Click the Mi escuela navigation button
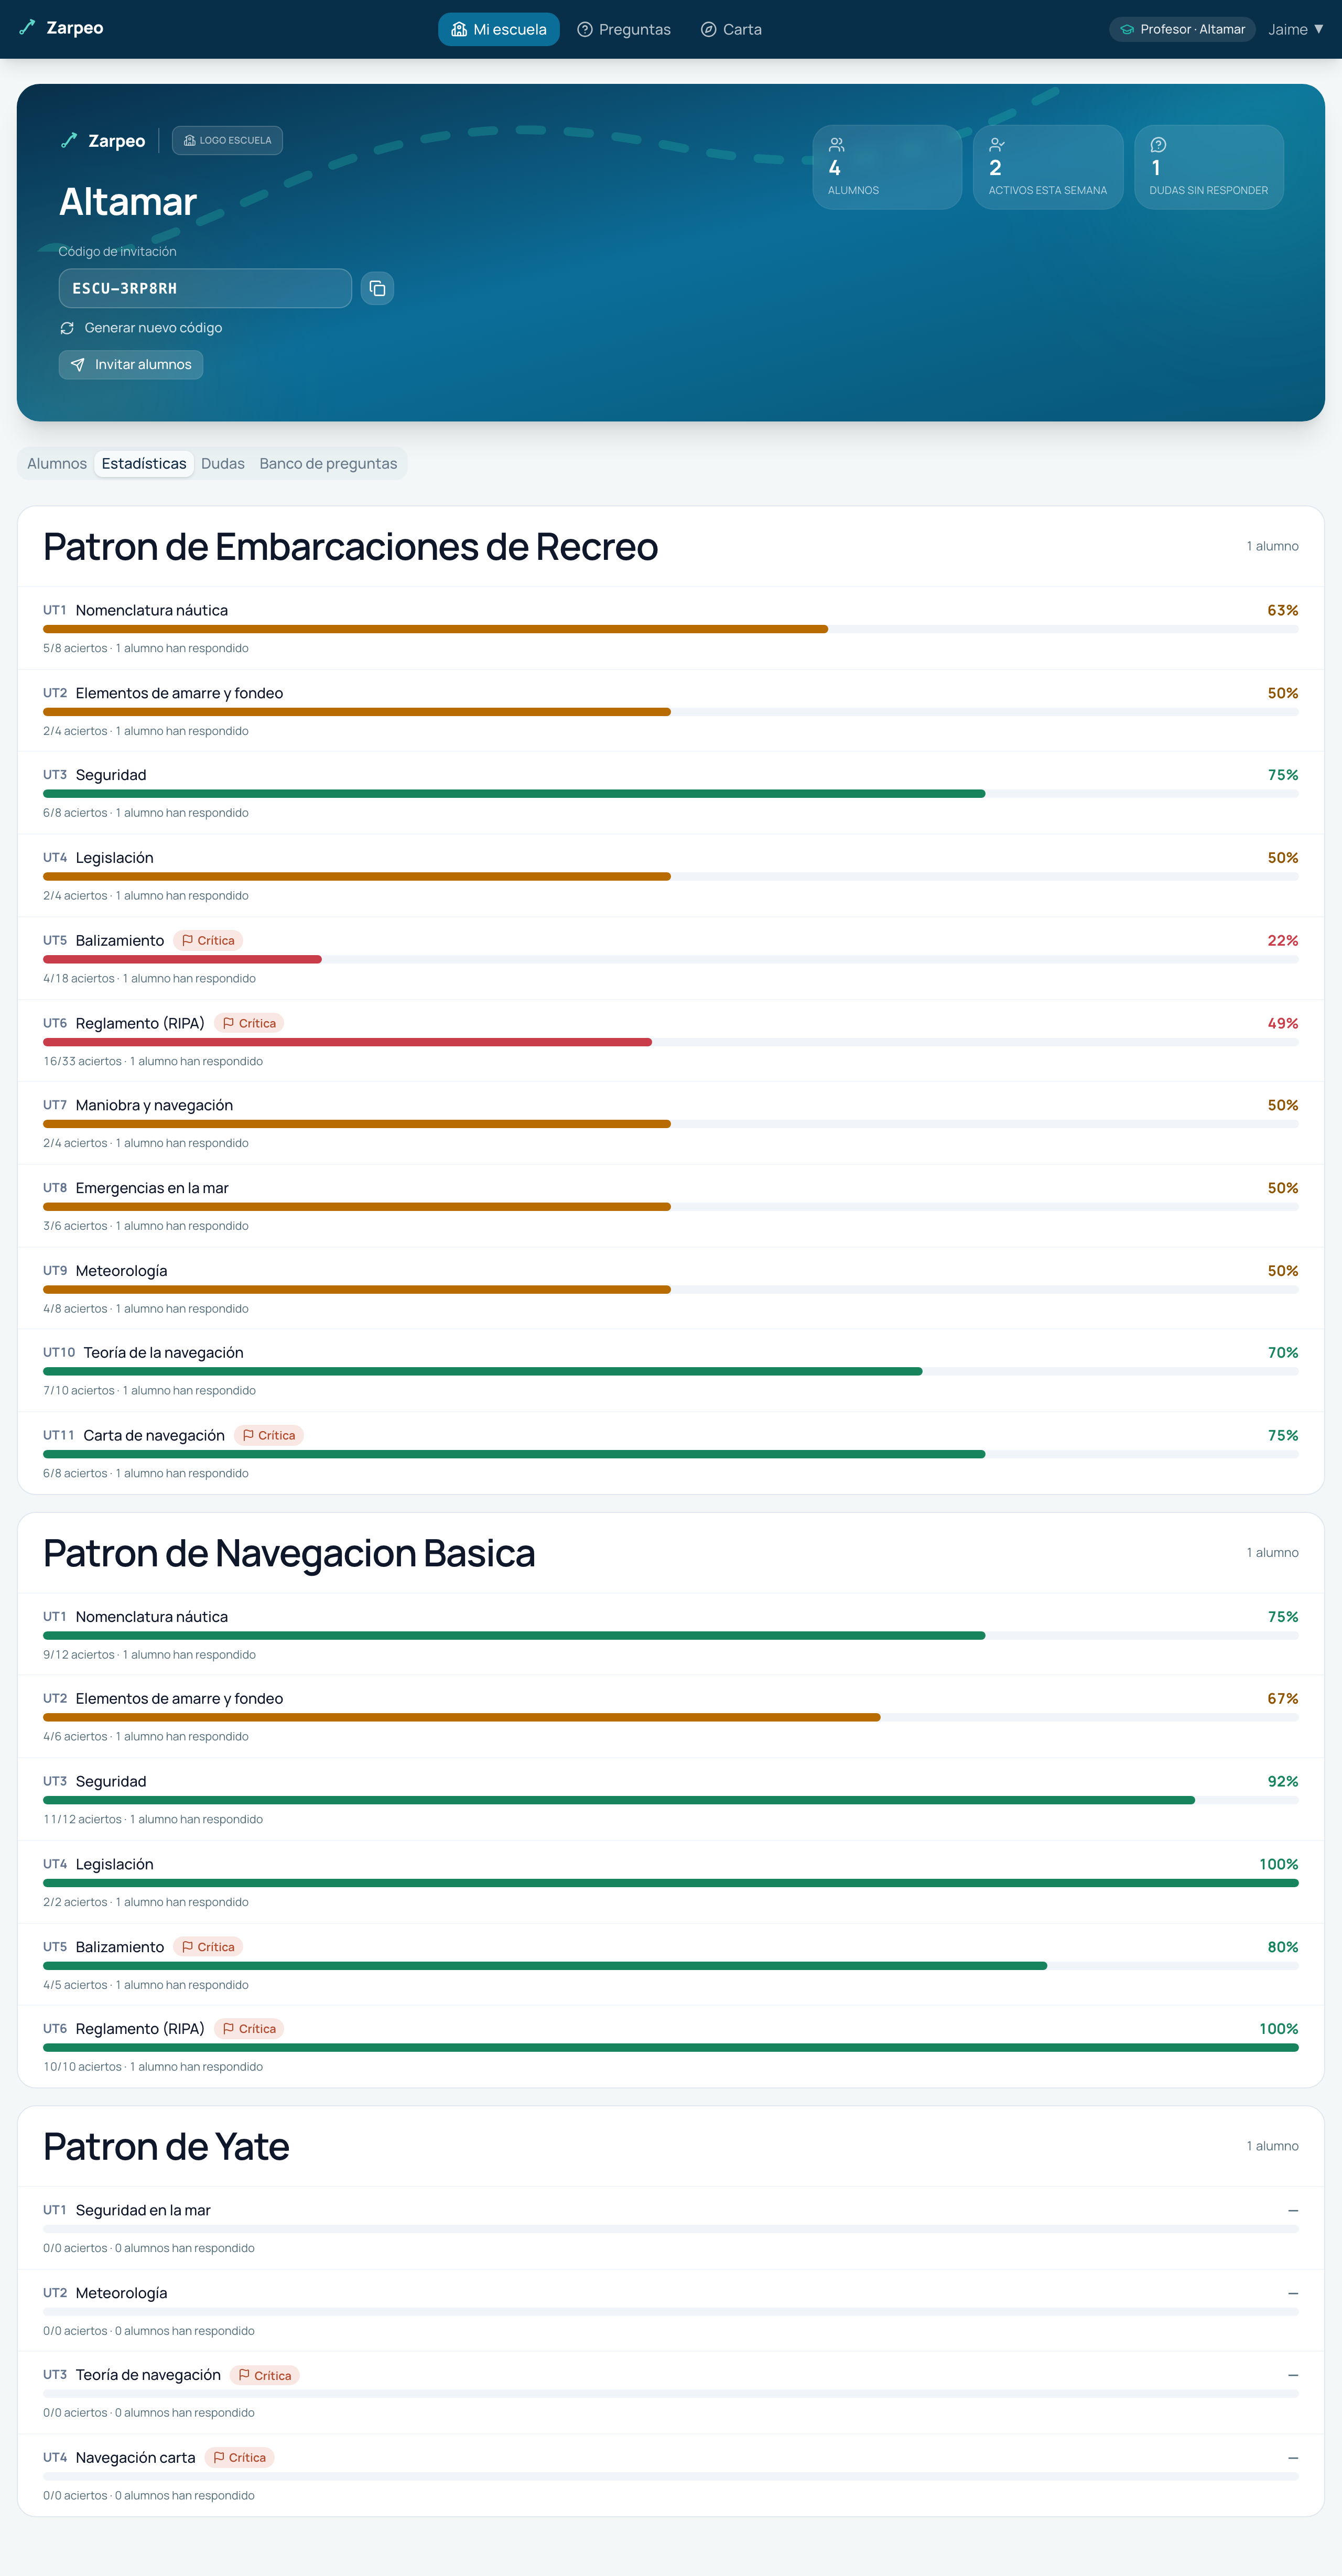Viewport: 1342px width, 2576px height. [499, 29]
